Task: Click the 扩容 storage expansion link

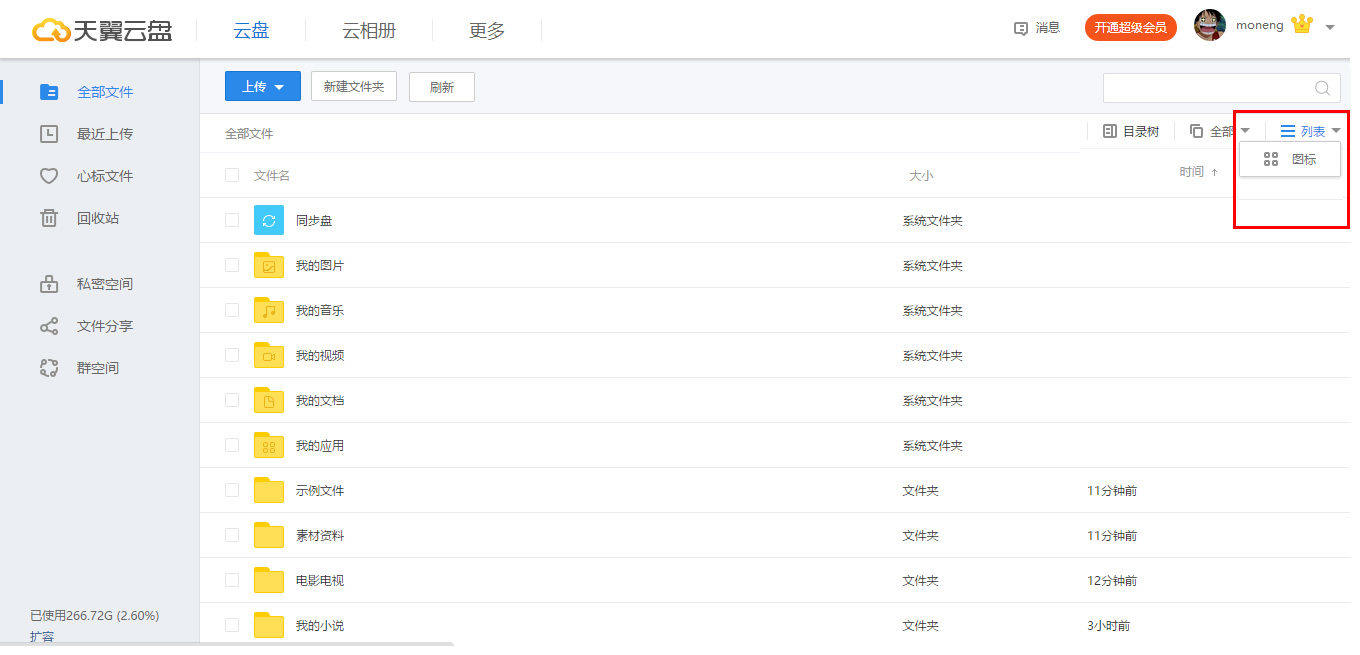Action: 43,636
